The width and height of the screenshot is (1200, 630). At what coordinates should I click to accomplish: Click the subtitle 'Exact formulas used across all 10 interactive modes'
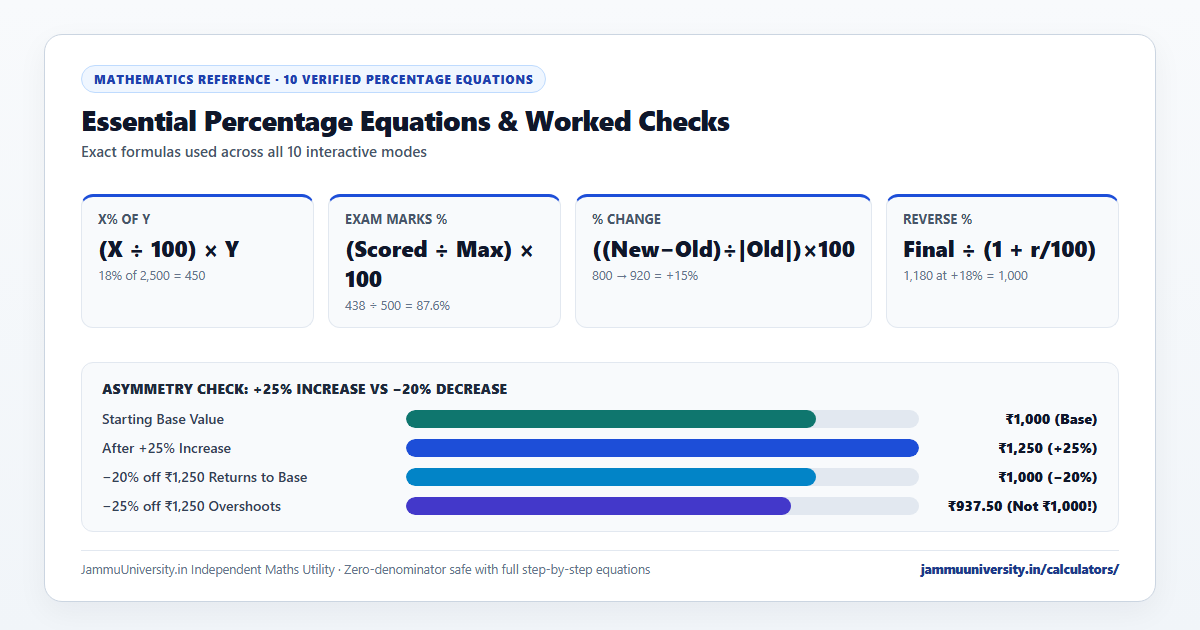(254, 153)
